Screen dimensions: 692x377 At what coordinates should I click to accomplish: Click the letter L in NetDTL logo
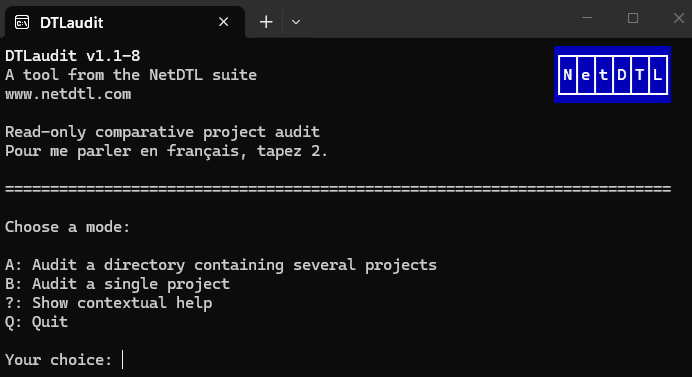tap(658, 75)
